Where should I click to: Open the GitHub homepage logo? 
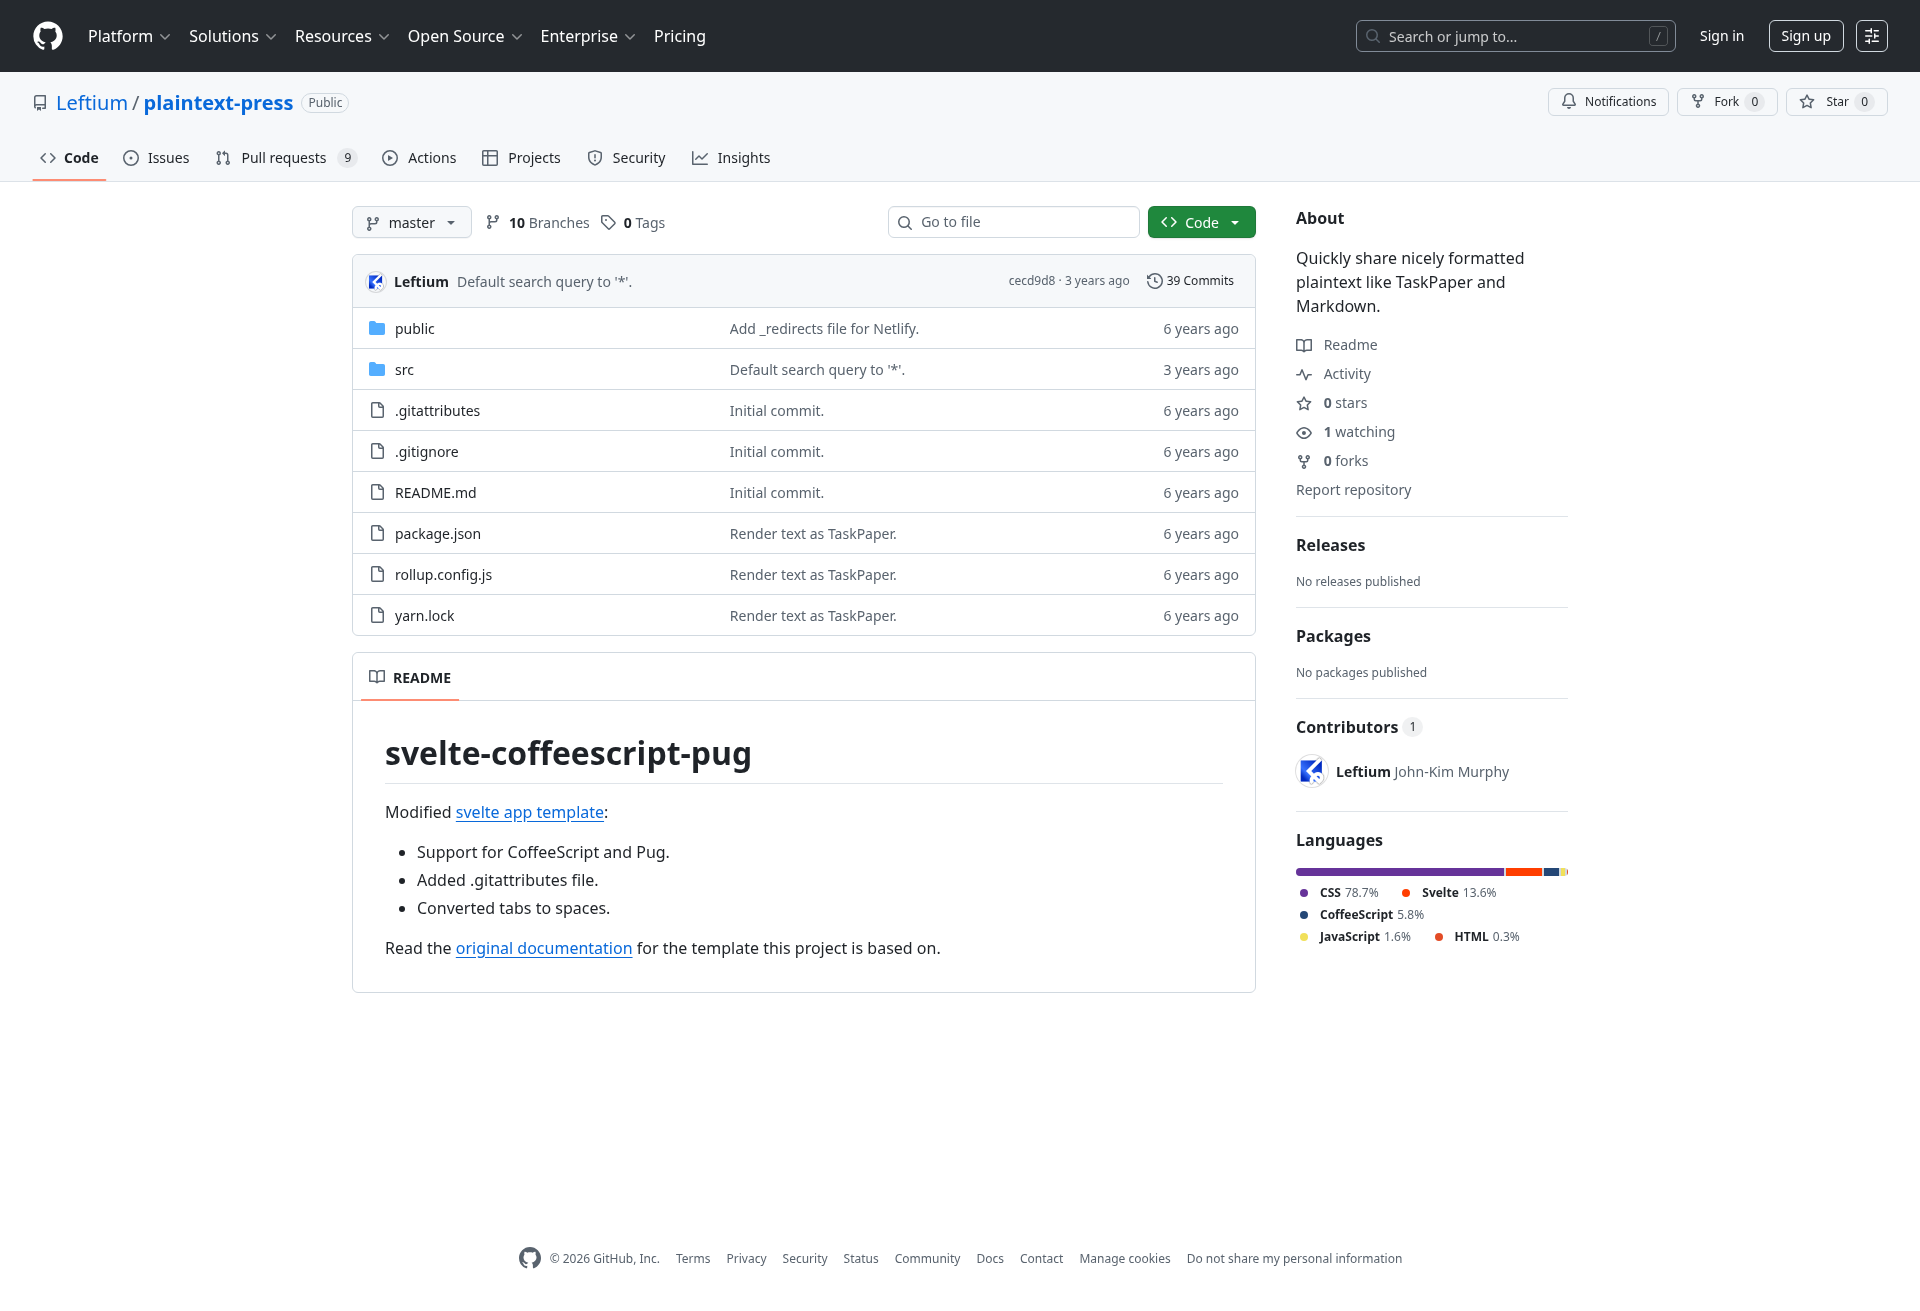pos(48,36)
